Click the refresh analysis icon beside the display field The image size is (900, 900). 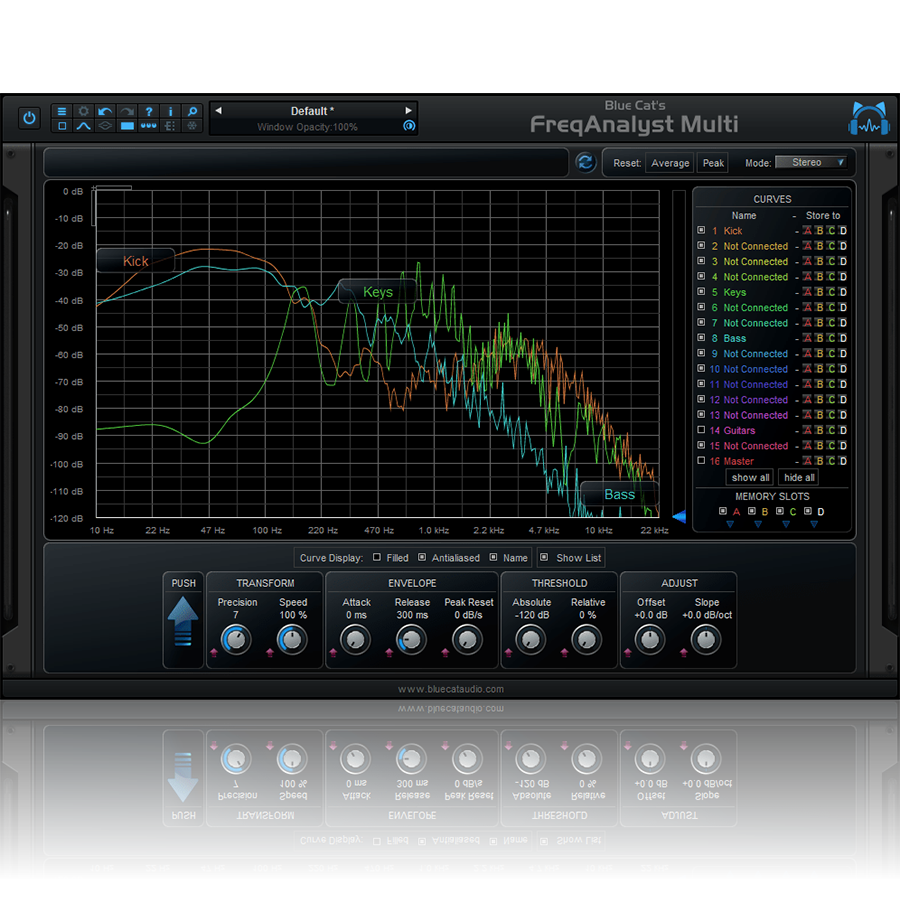(586, 162)
